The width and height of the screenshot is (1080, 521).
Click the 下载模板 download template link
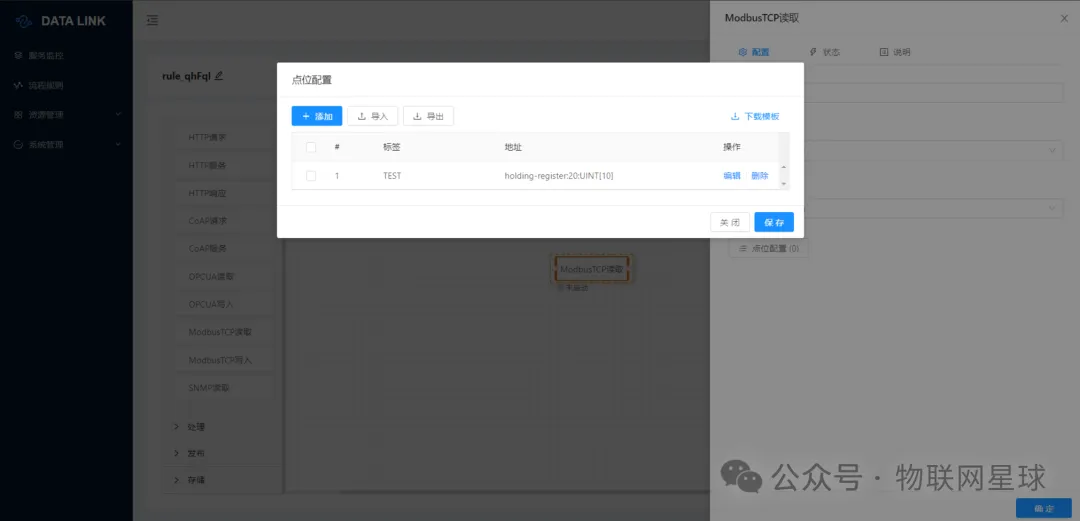tap(755, 116)
